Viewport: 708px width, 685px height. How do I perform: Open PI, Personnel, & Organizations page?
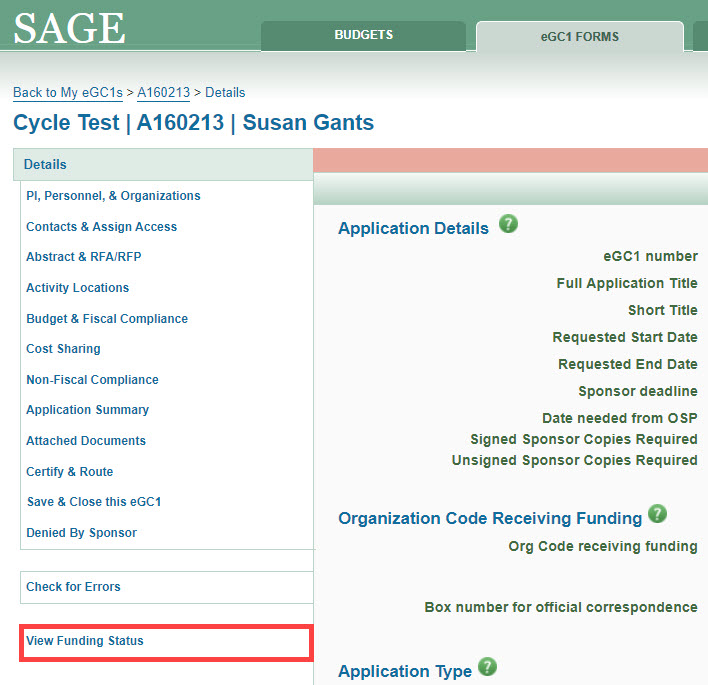tap(113, 196)
